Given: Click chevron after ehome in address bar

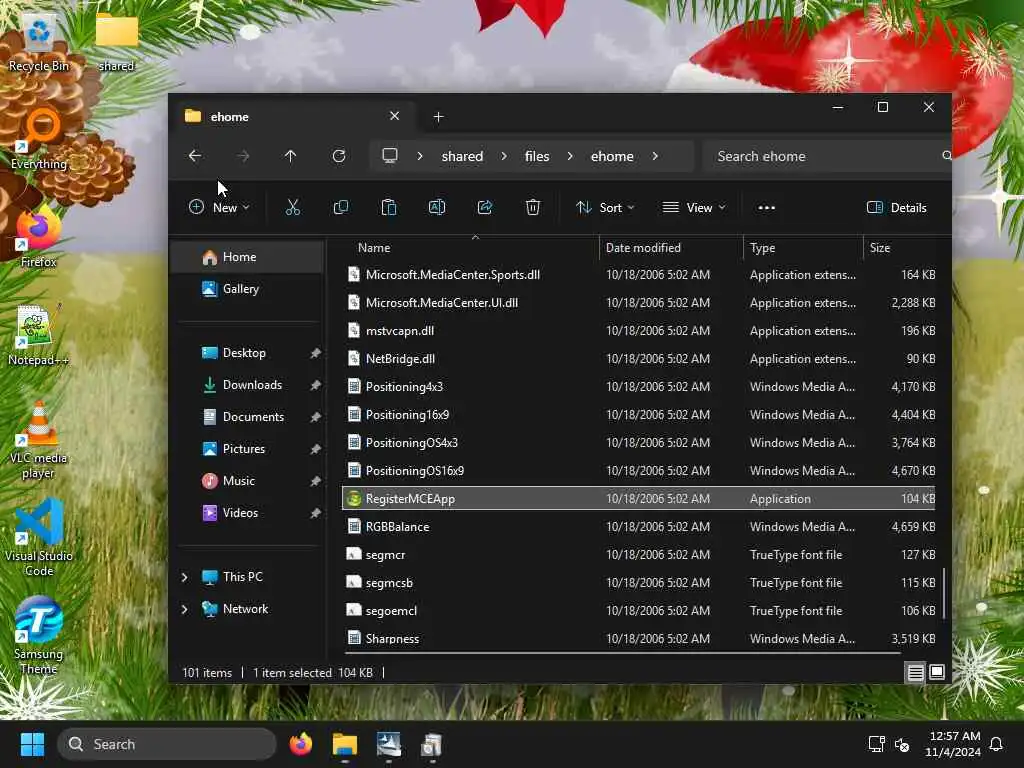Looking at the screenshot, I should [x=655, y=156].
